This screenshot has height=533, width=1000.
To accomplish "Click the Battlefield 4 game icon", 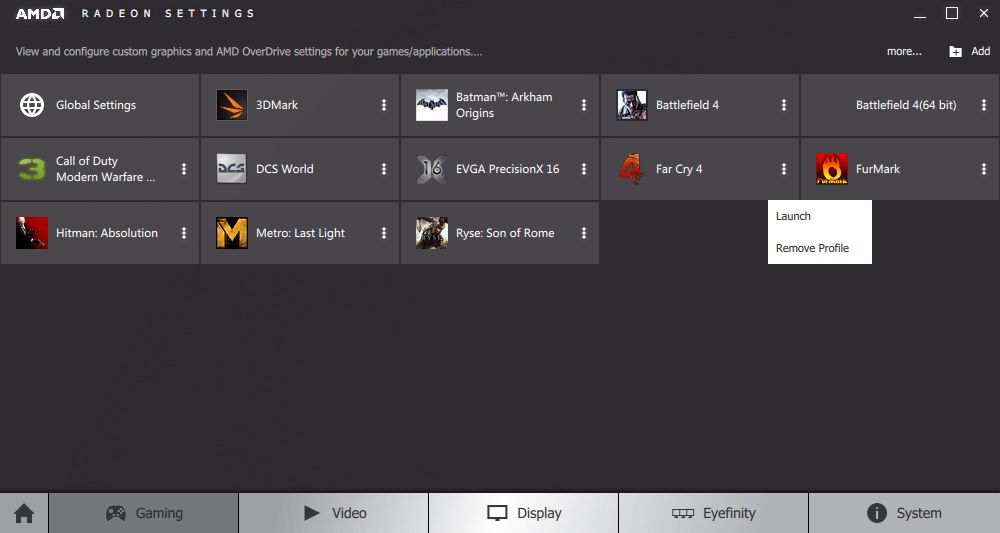I will 632,105.
